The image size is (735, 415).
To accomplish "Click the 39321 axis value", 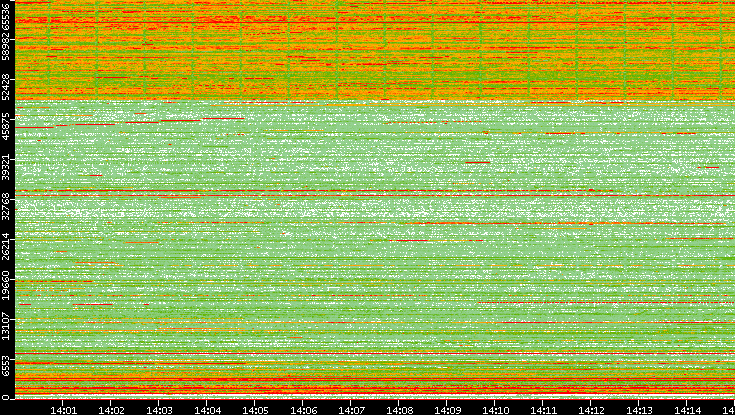I will [x=6, y=166].
